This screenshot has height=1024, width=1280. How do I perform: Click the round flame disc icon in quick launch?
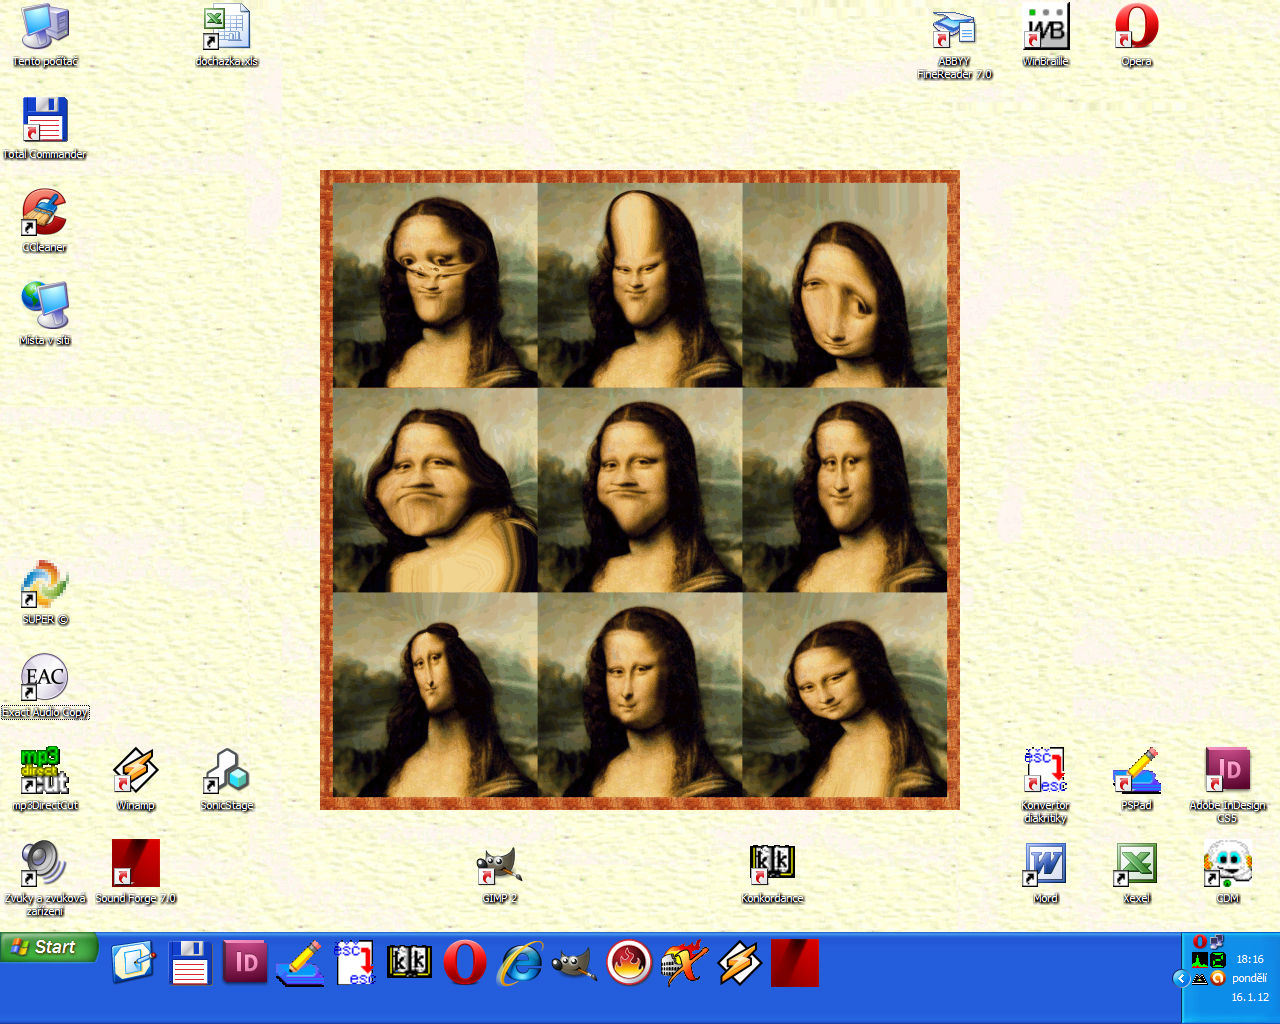(630, 963)
